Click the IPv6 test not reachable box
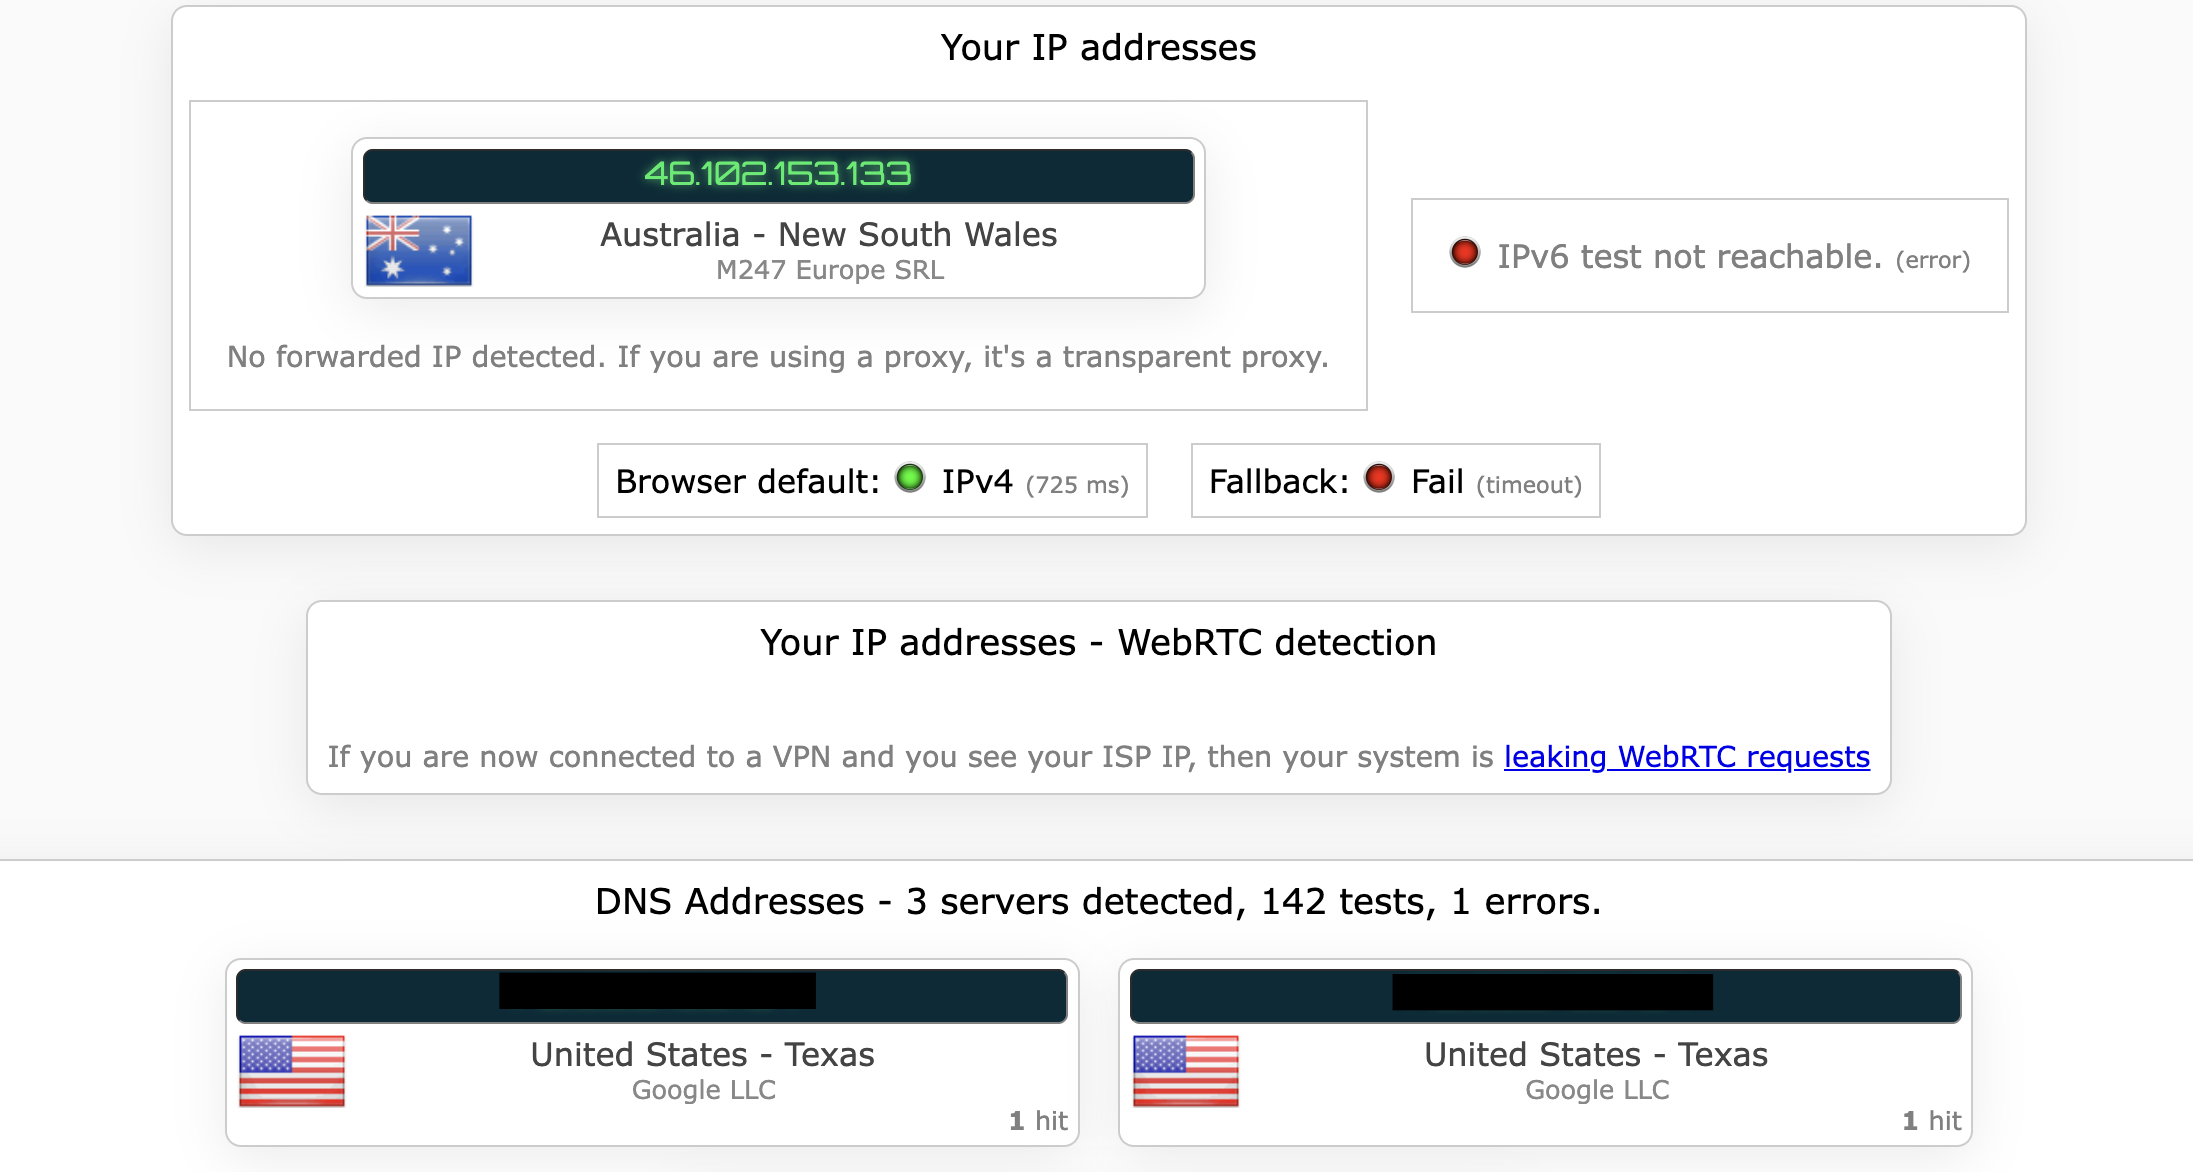The width and height of the screenshot is (2193, 1172). tap(1708, 256)
